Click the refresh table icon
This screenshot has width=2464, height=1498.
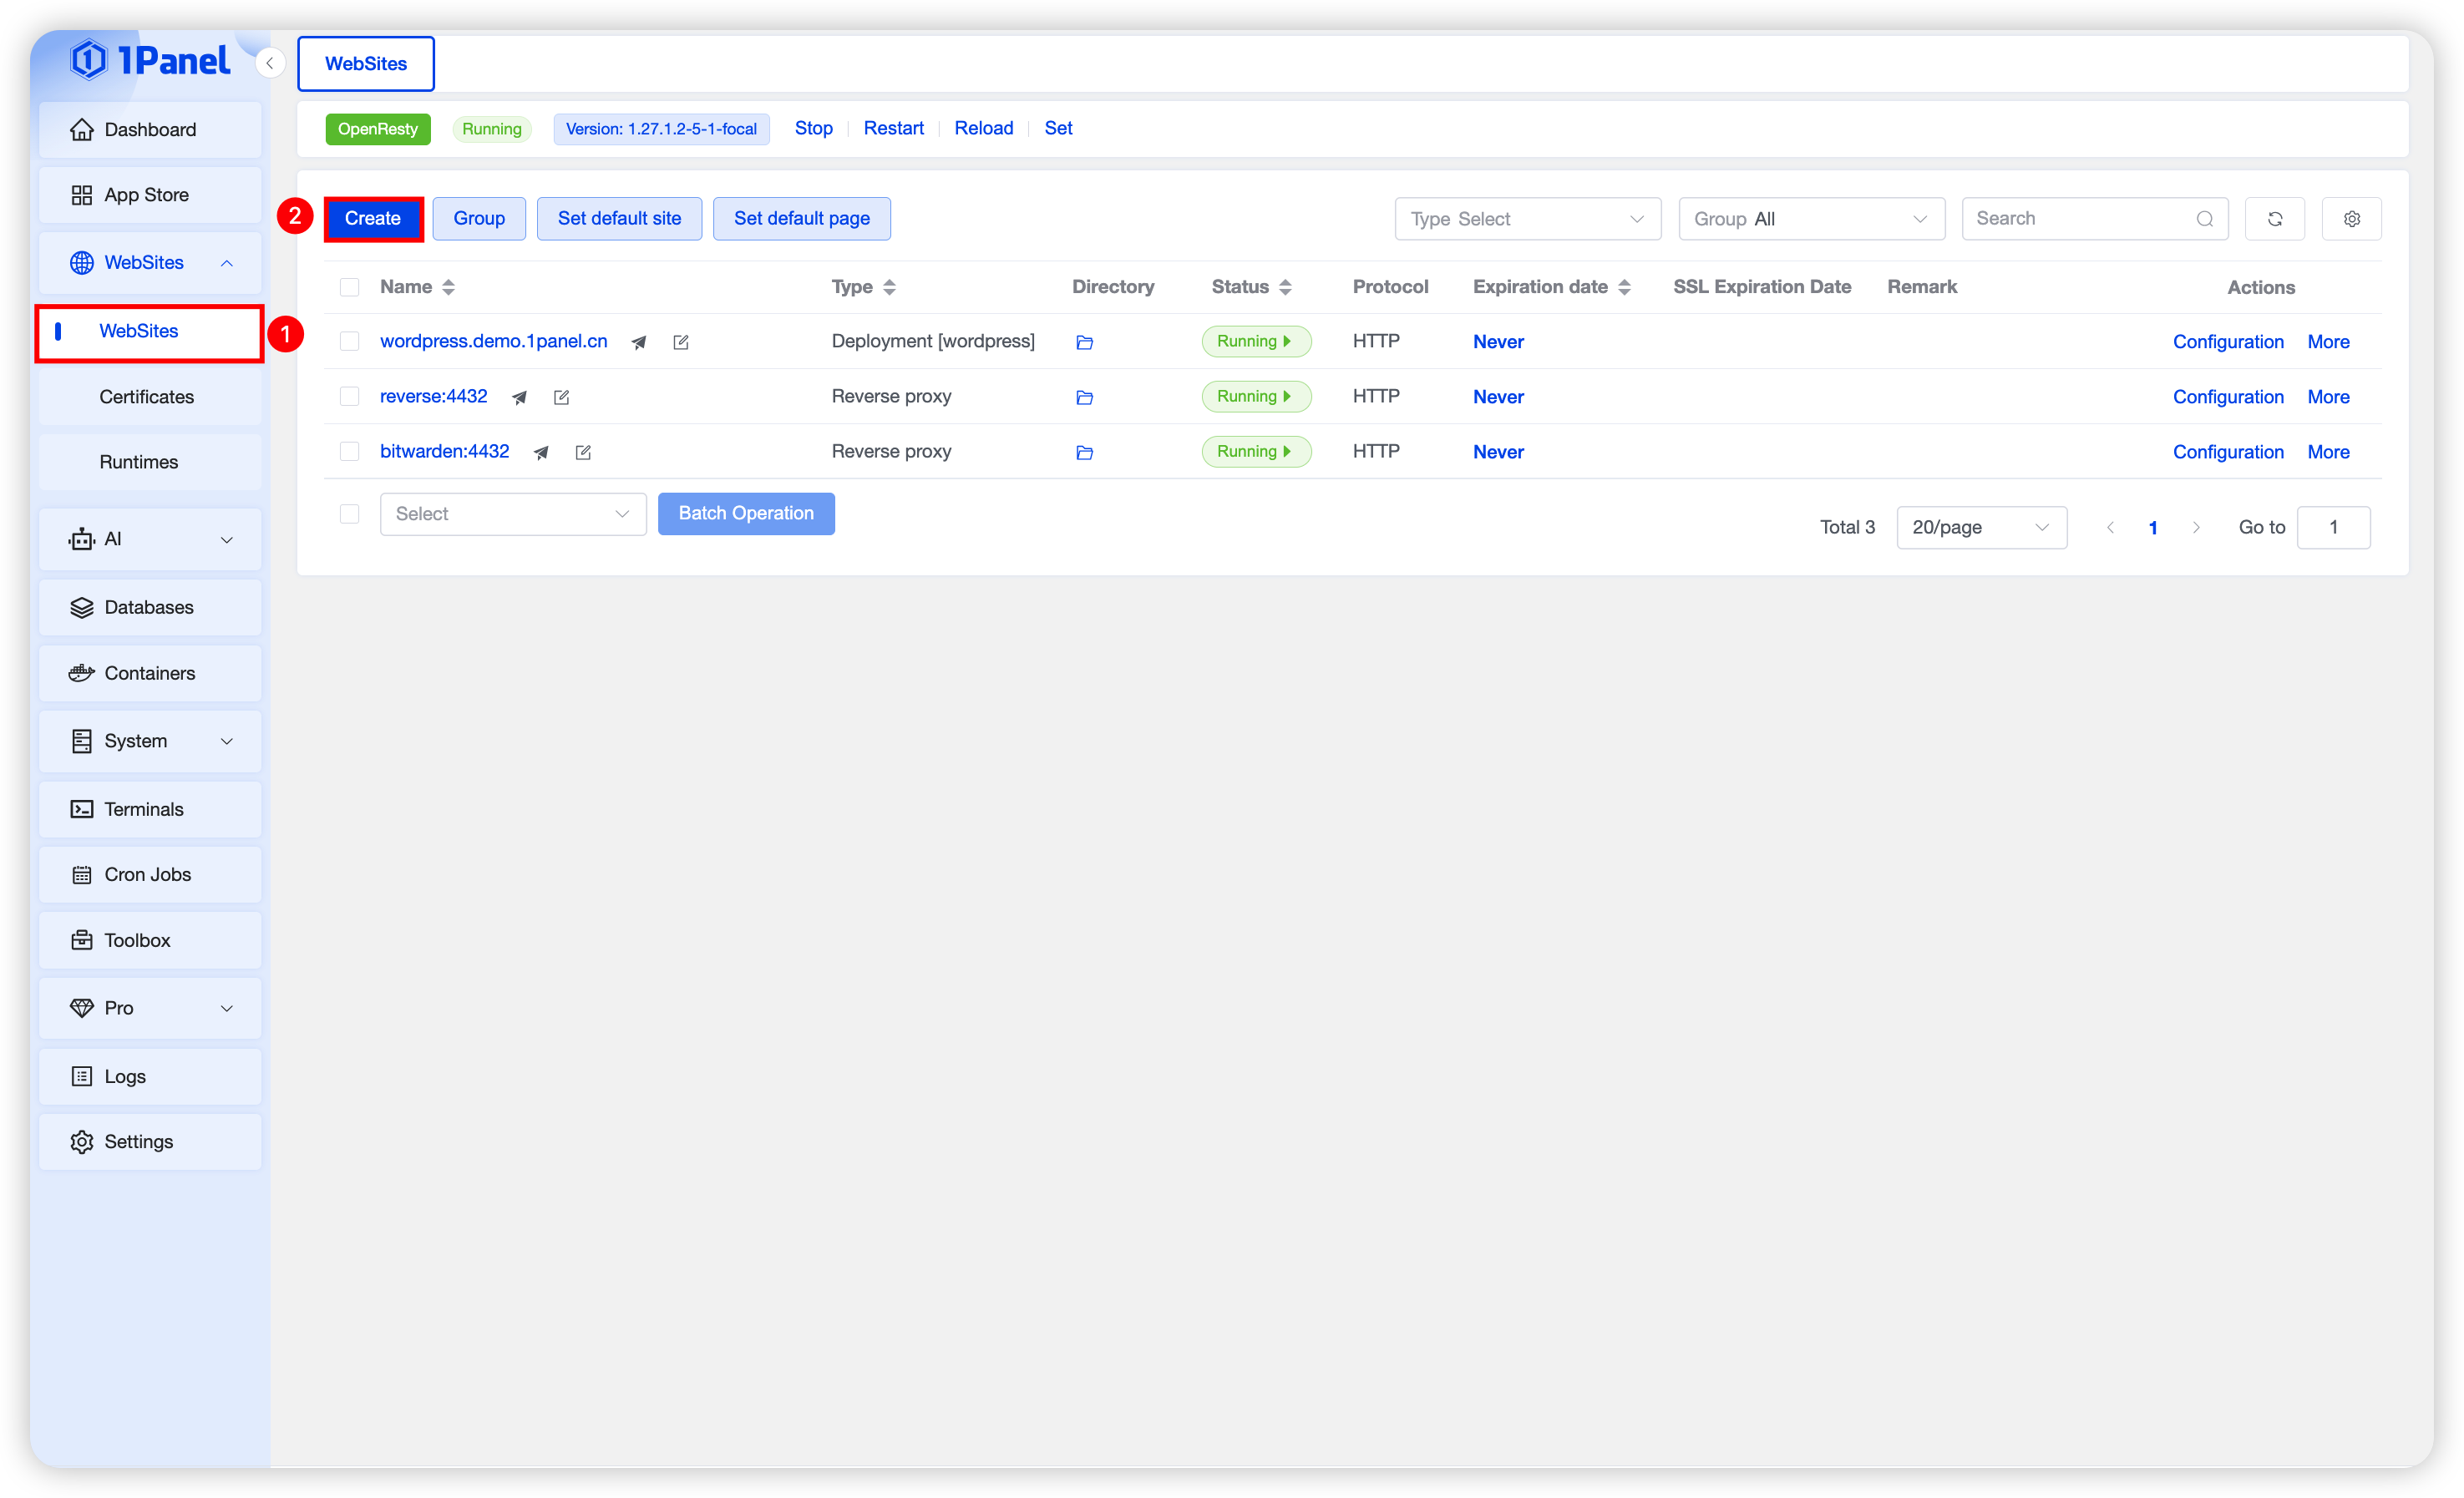click(2274, 219)
